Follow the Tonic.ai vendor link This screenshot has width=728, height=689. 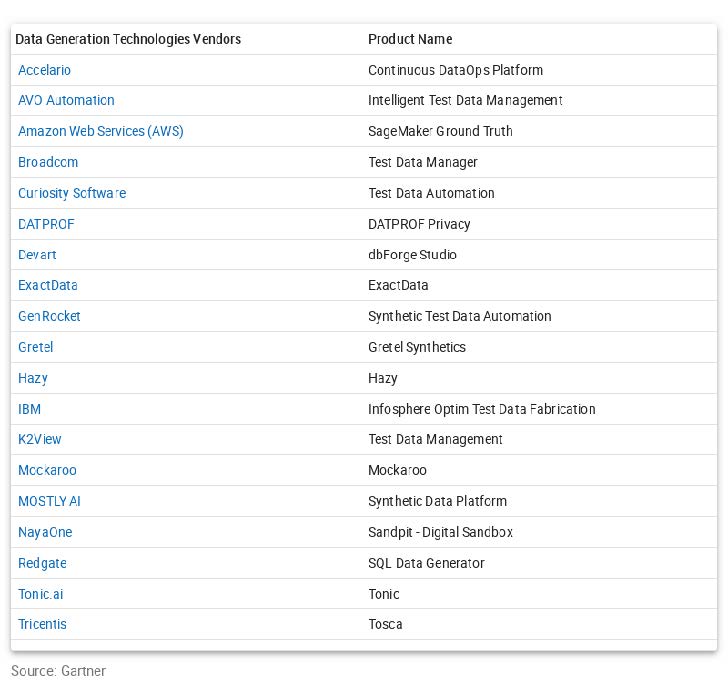click(x=41, y=594)
